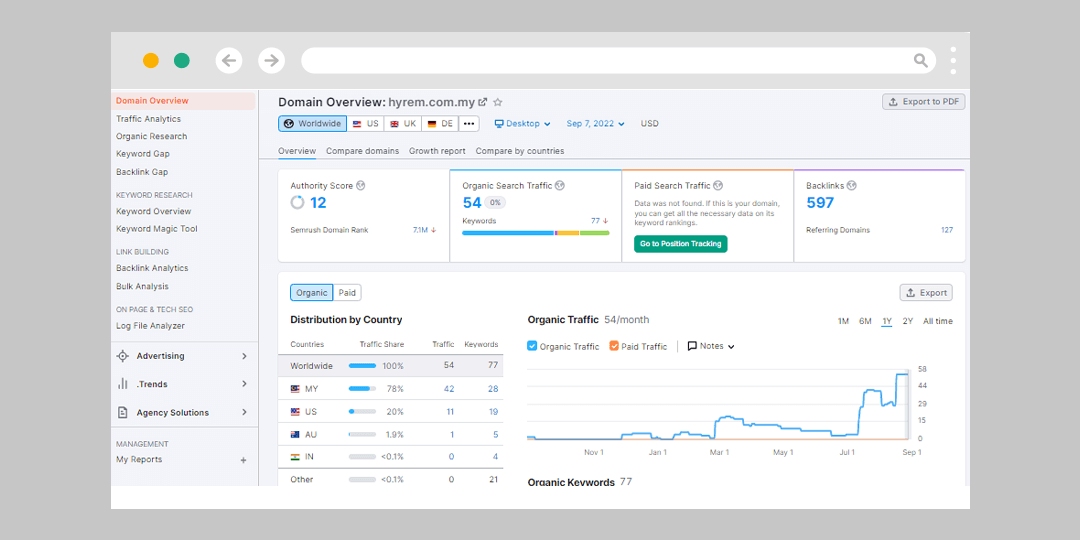Switch distribution view to Paid
Image resolution: width=1080 pixels, height=540 pixels.
[347, 293]
